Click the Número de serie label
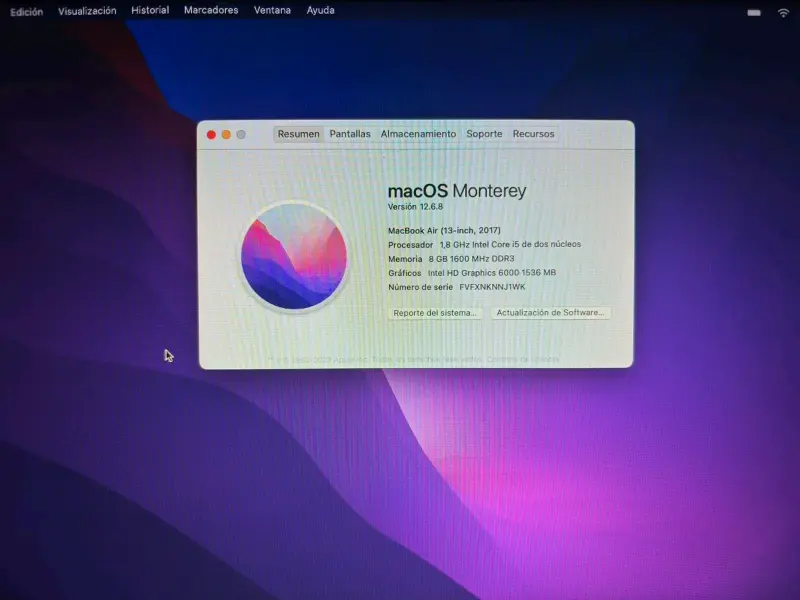This screenshot has width=800, height=600. point(420,287)
